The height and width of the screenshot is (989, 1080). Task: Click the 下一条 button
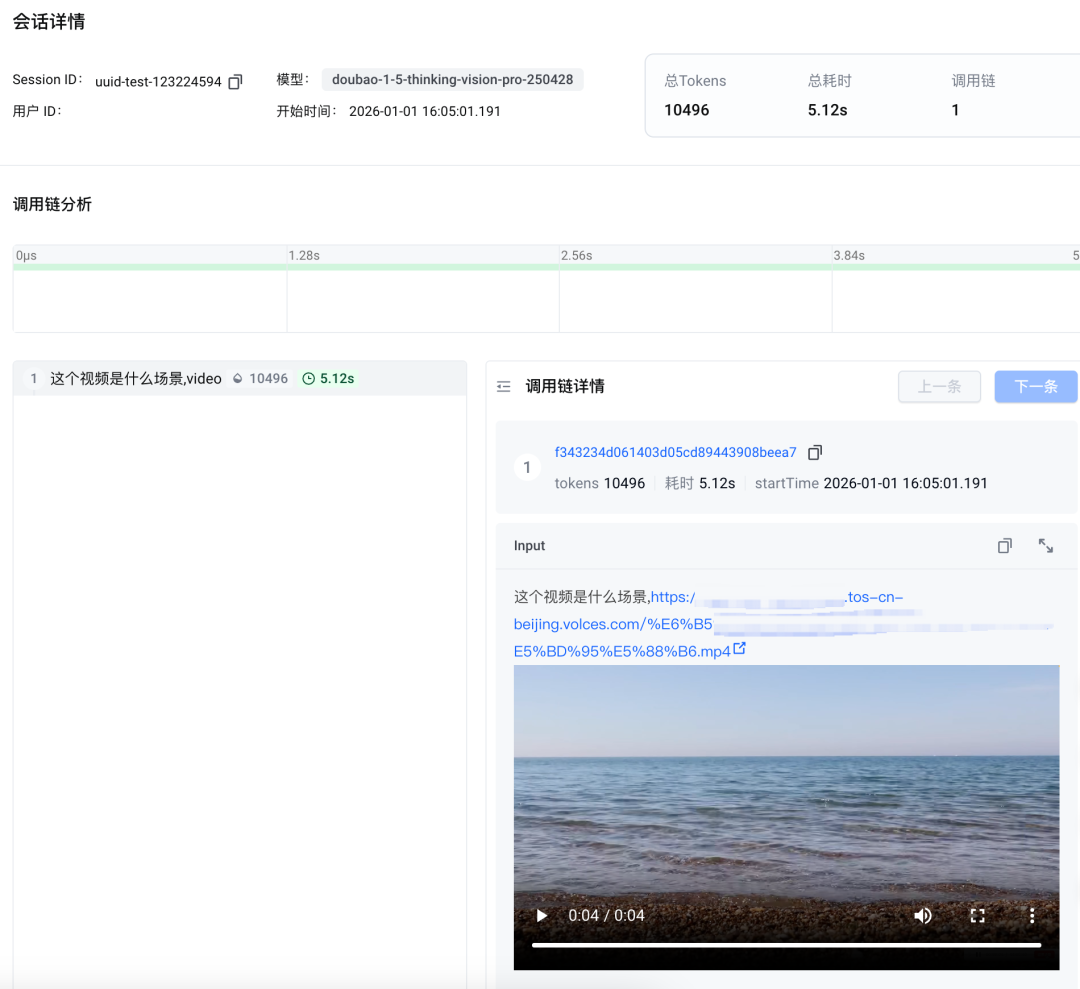coord(1035,386)
